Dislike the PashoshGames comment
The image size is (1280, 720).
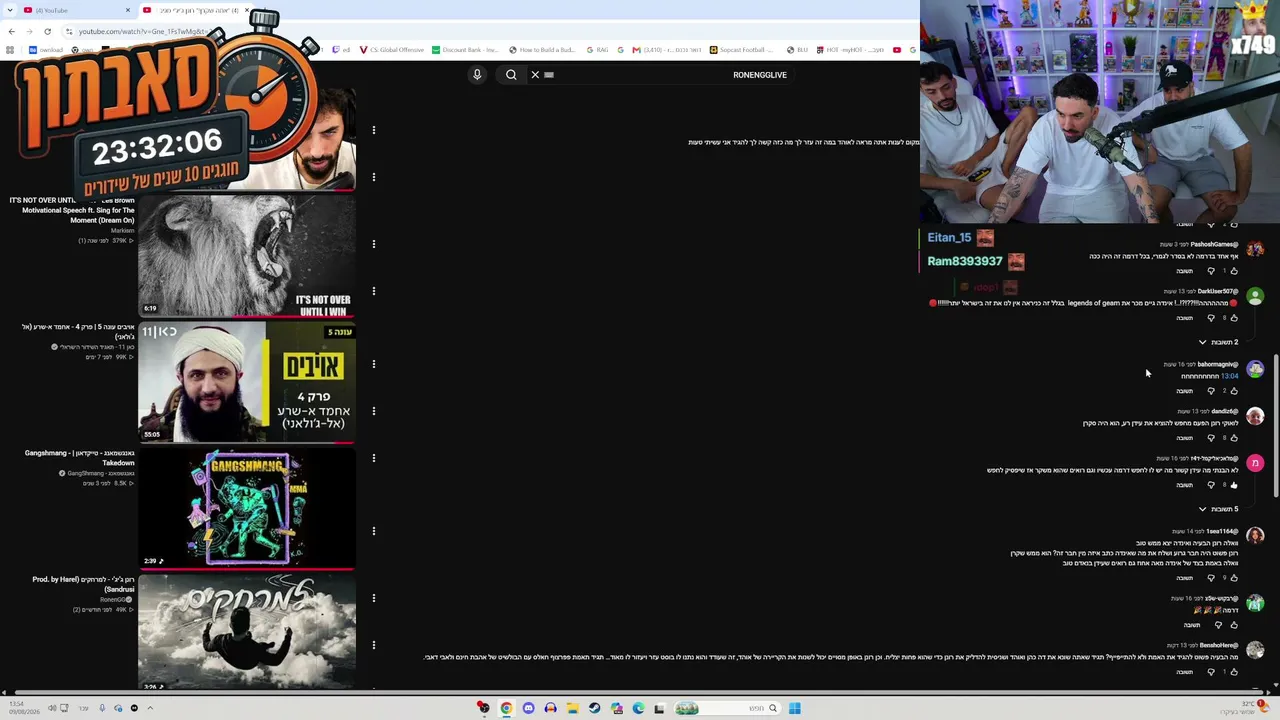tap(1211, 271)
